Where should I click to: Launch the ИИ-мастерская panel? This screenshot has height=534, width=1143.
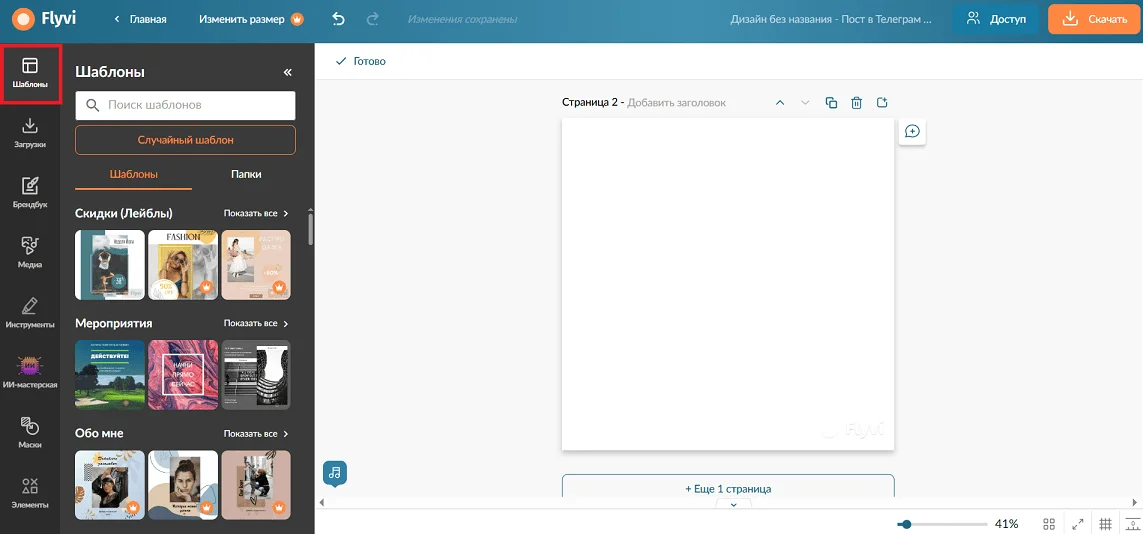tap(30, 372)
